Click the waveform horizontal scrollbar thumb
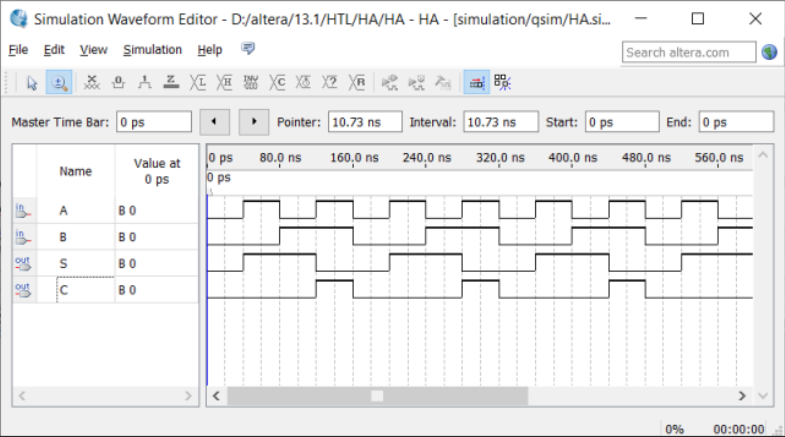 coord(376,396)
